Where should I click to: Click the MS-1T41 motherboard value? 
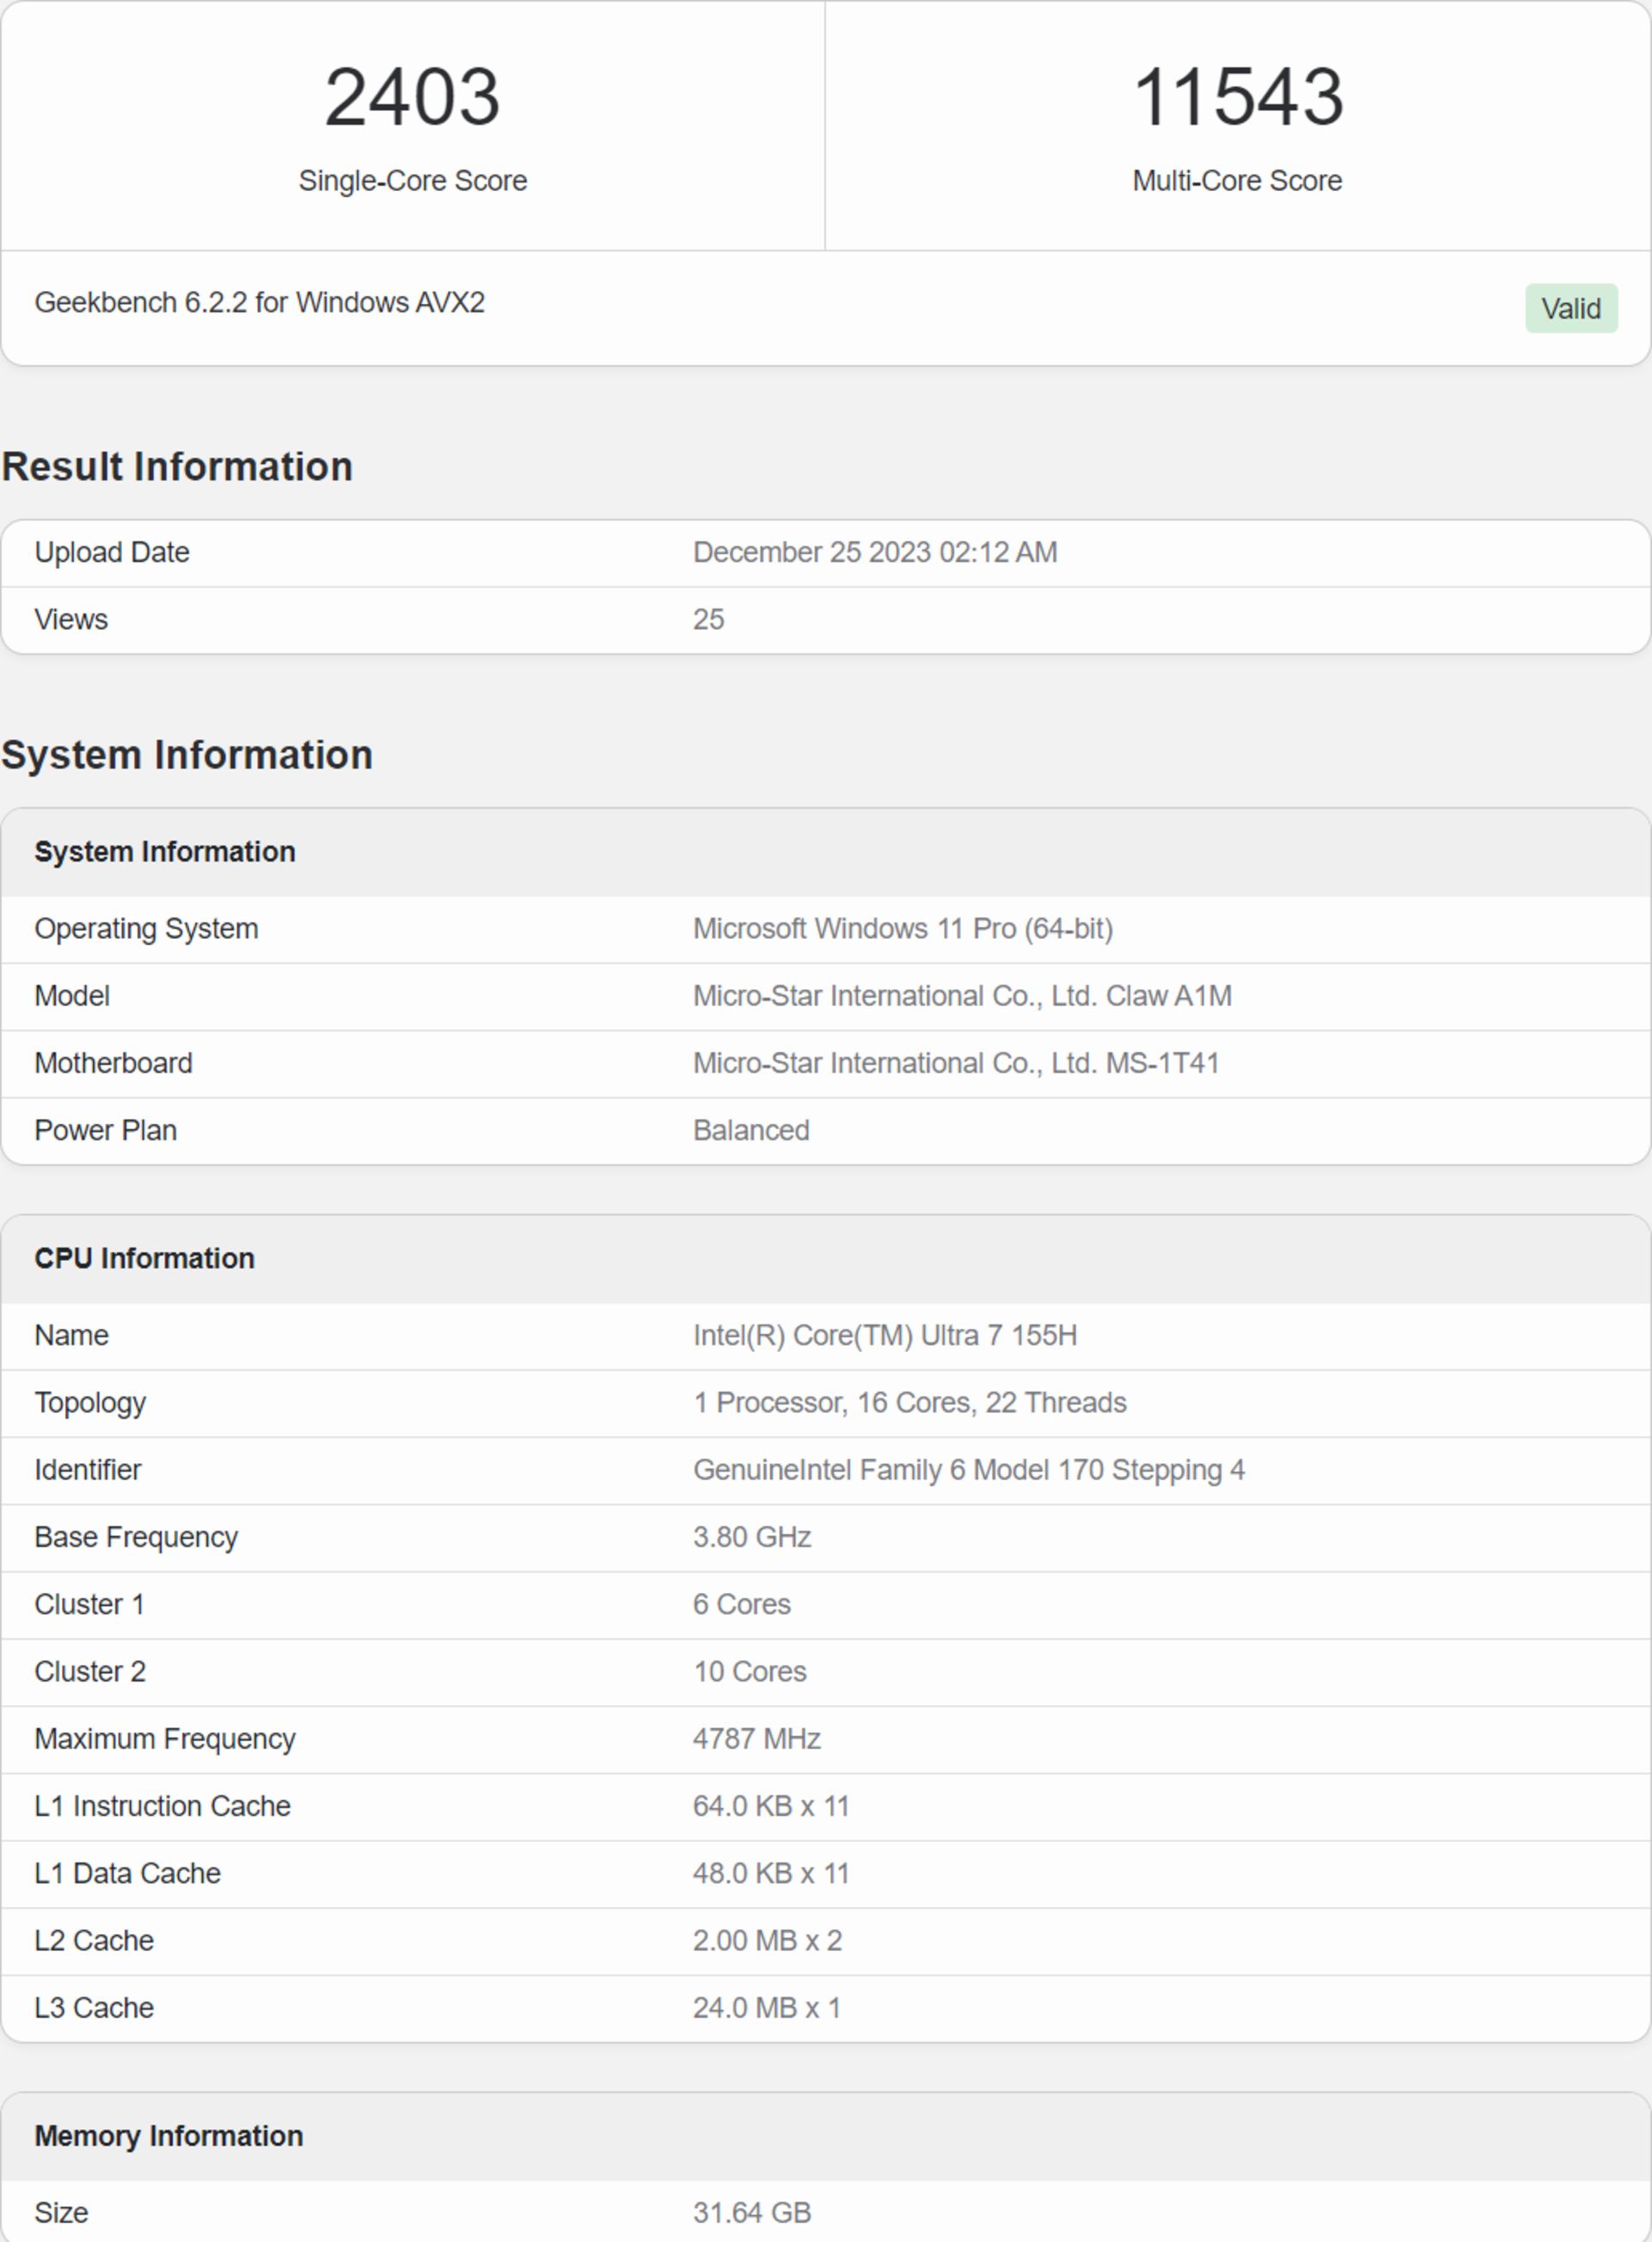[955, 1062]
